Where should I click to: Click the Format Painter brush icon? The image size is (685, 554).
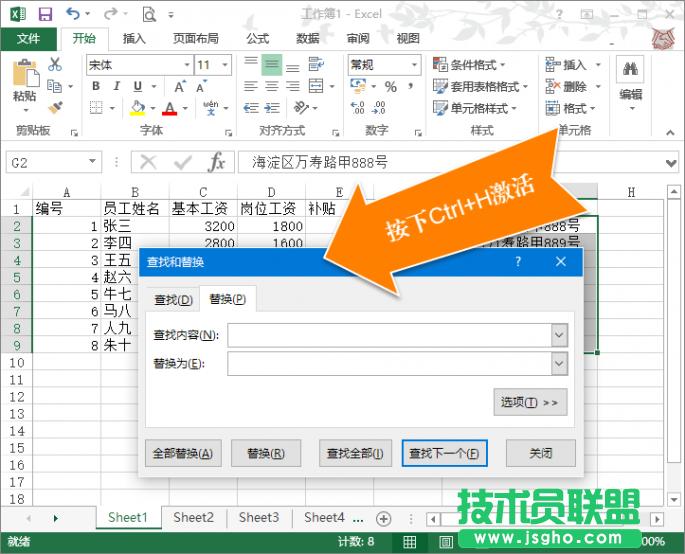tap(55, 108)
